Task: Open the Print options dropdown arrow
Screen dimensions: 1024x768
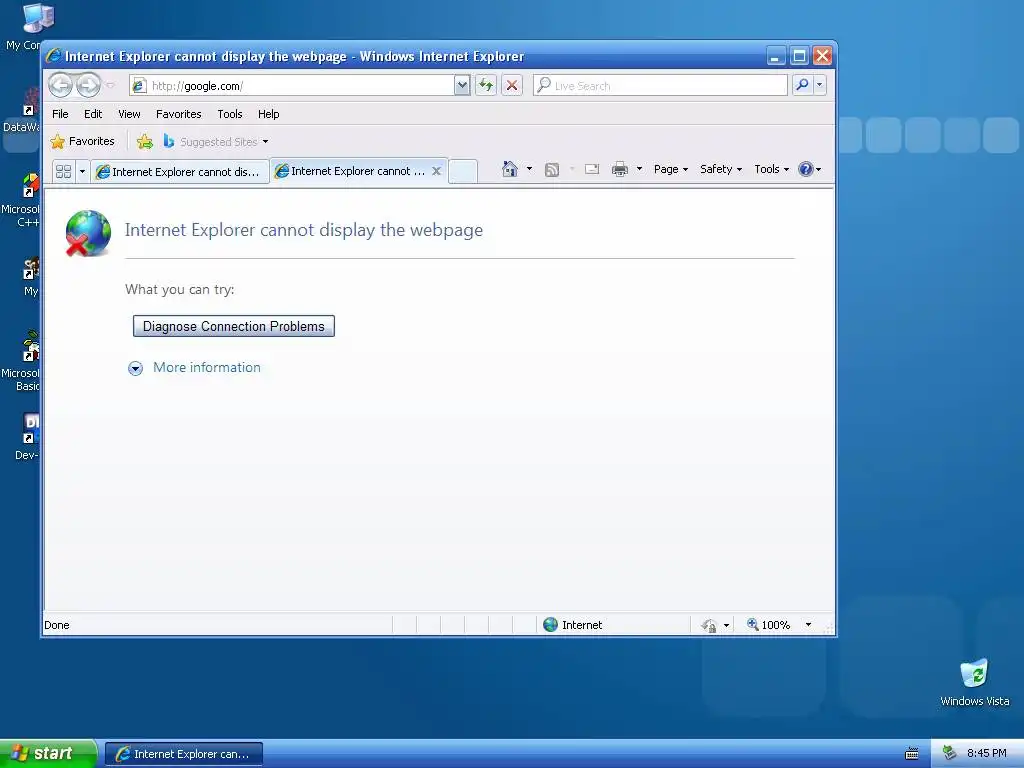Action: 639,169
